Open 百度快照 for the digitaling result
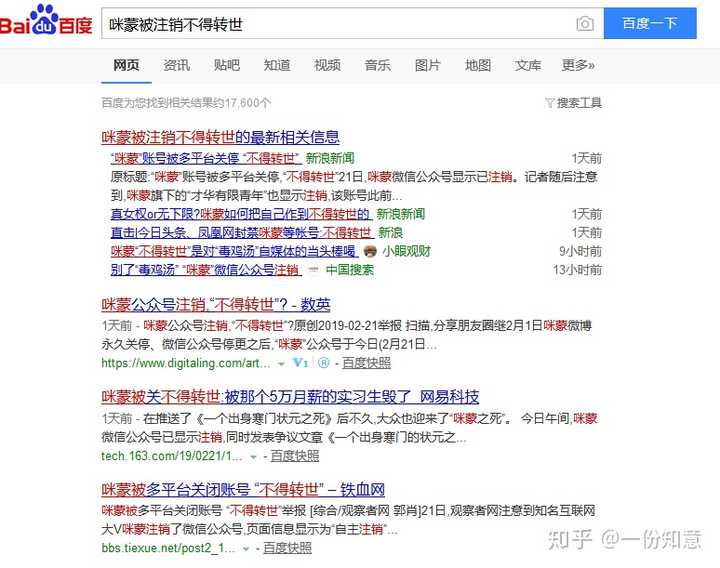This screenshot has width=720, height=568. point(366,363)
